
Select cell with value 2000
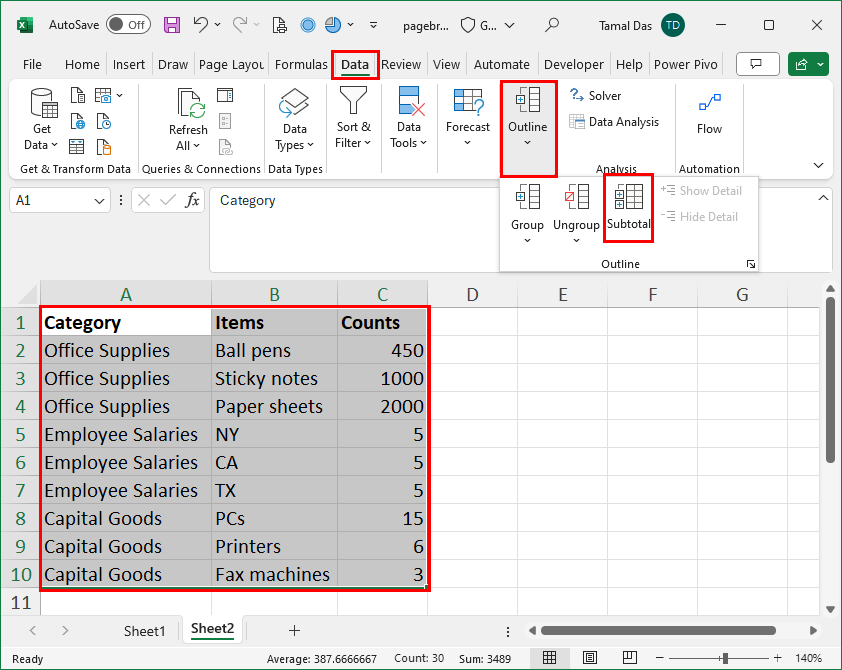pos(382,406)
